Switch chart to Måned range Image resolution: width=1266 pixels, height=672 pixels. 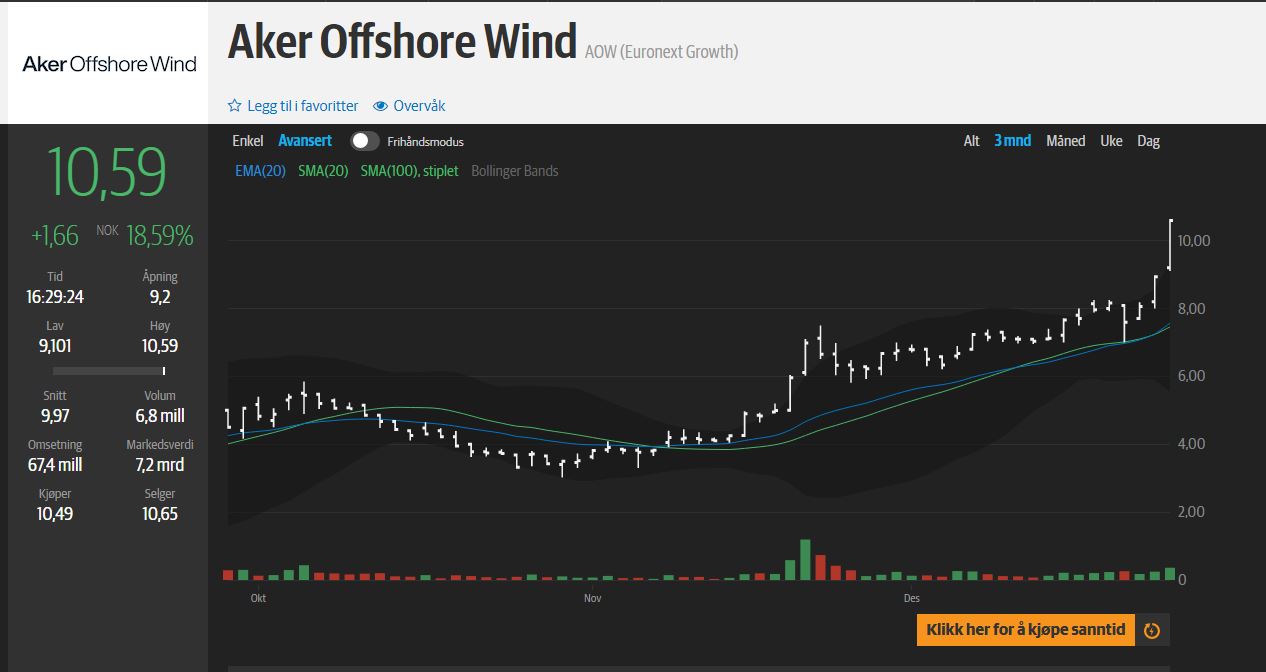[x=1065, y=141]
